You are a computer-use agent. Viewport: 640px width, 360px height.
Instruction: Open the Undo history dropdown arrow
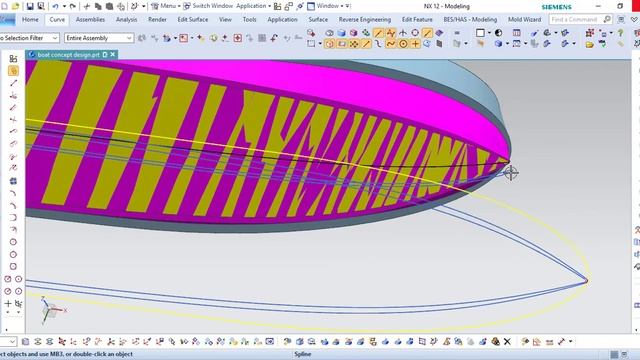64,6
